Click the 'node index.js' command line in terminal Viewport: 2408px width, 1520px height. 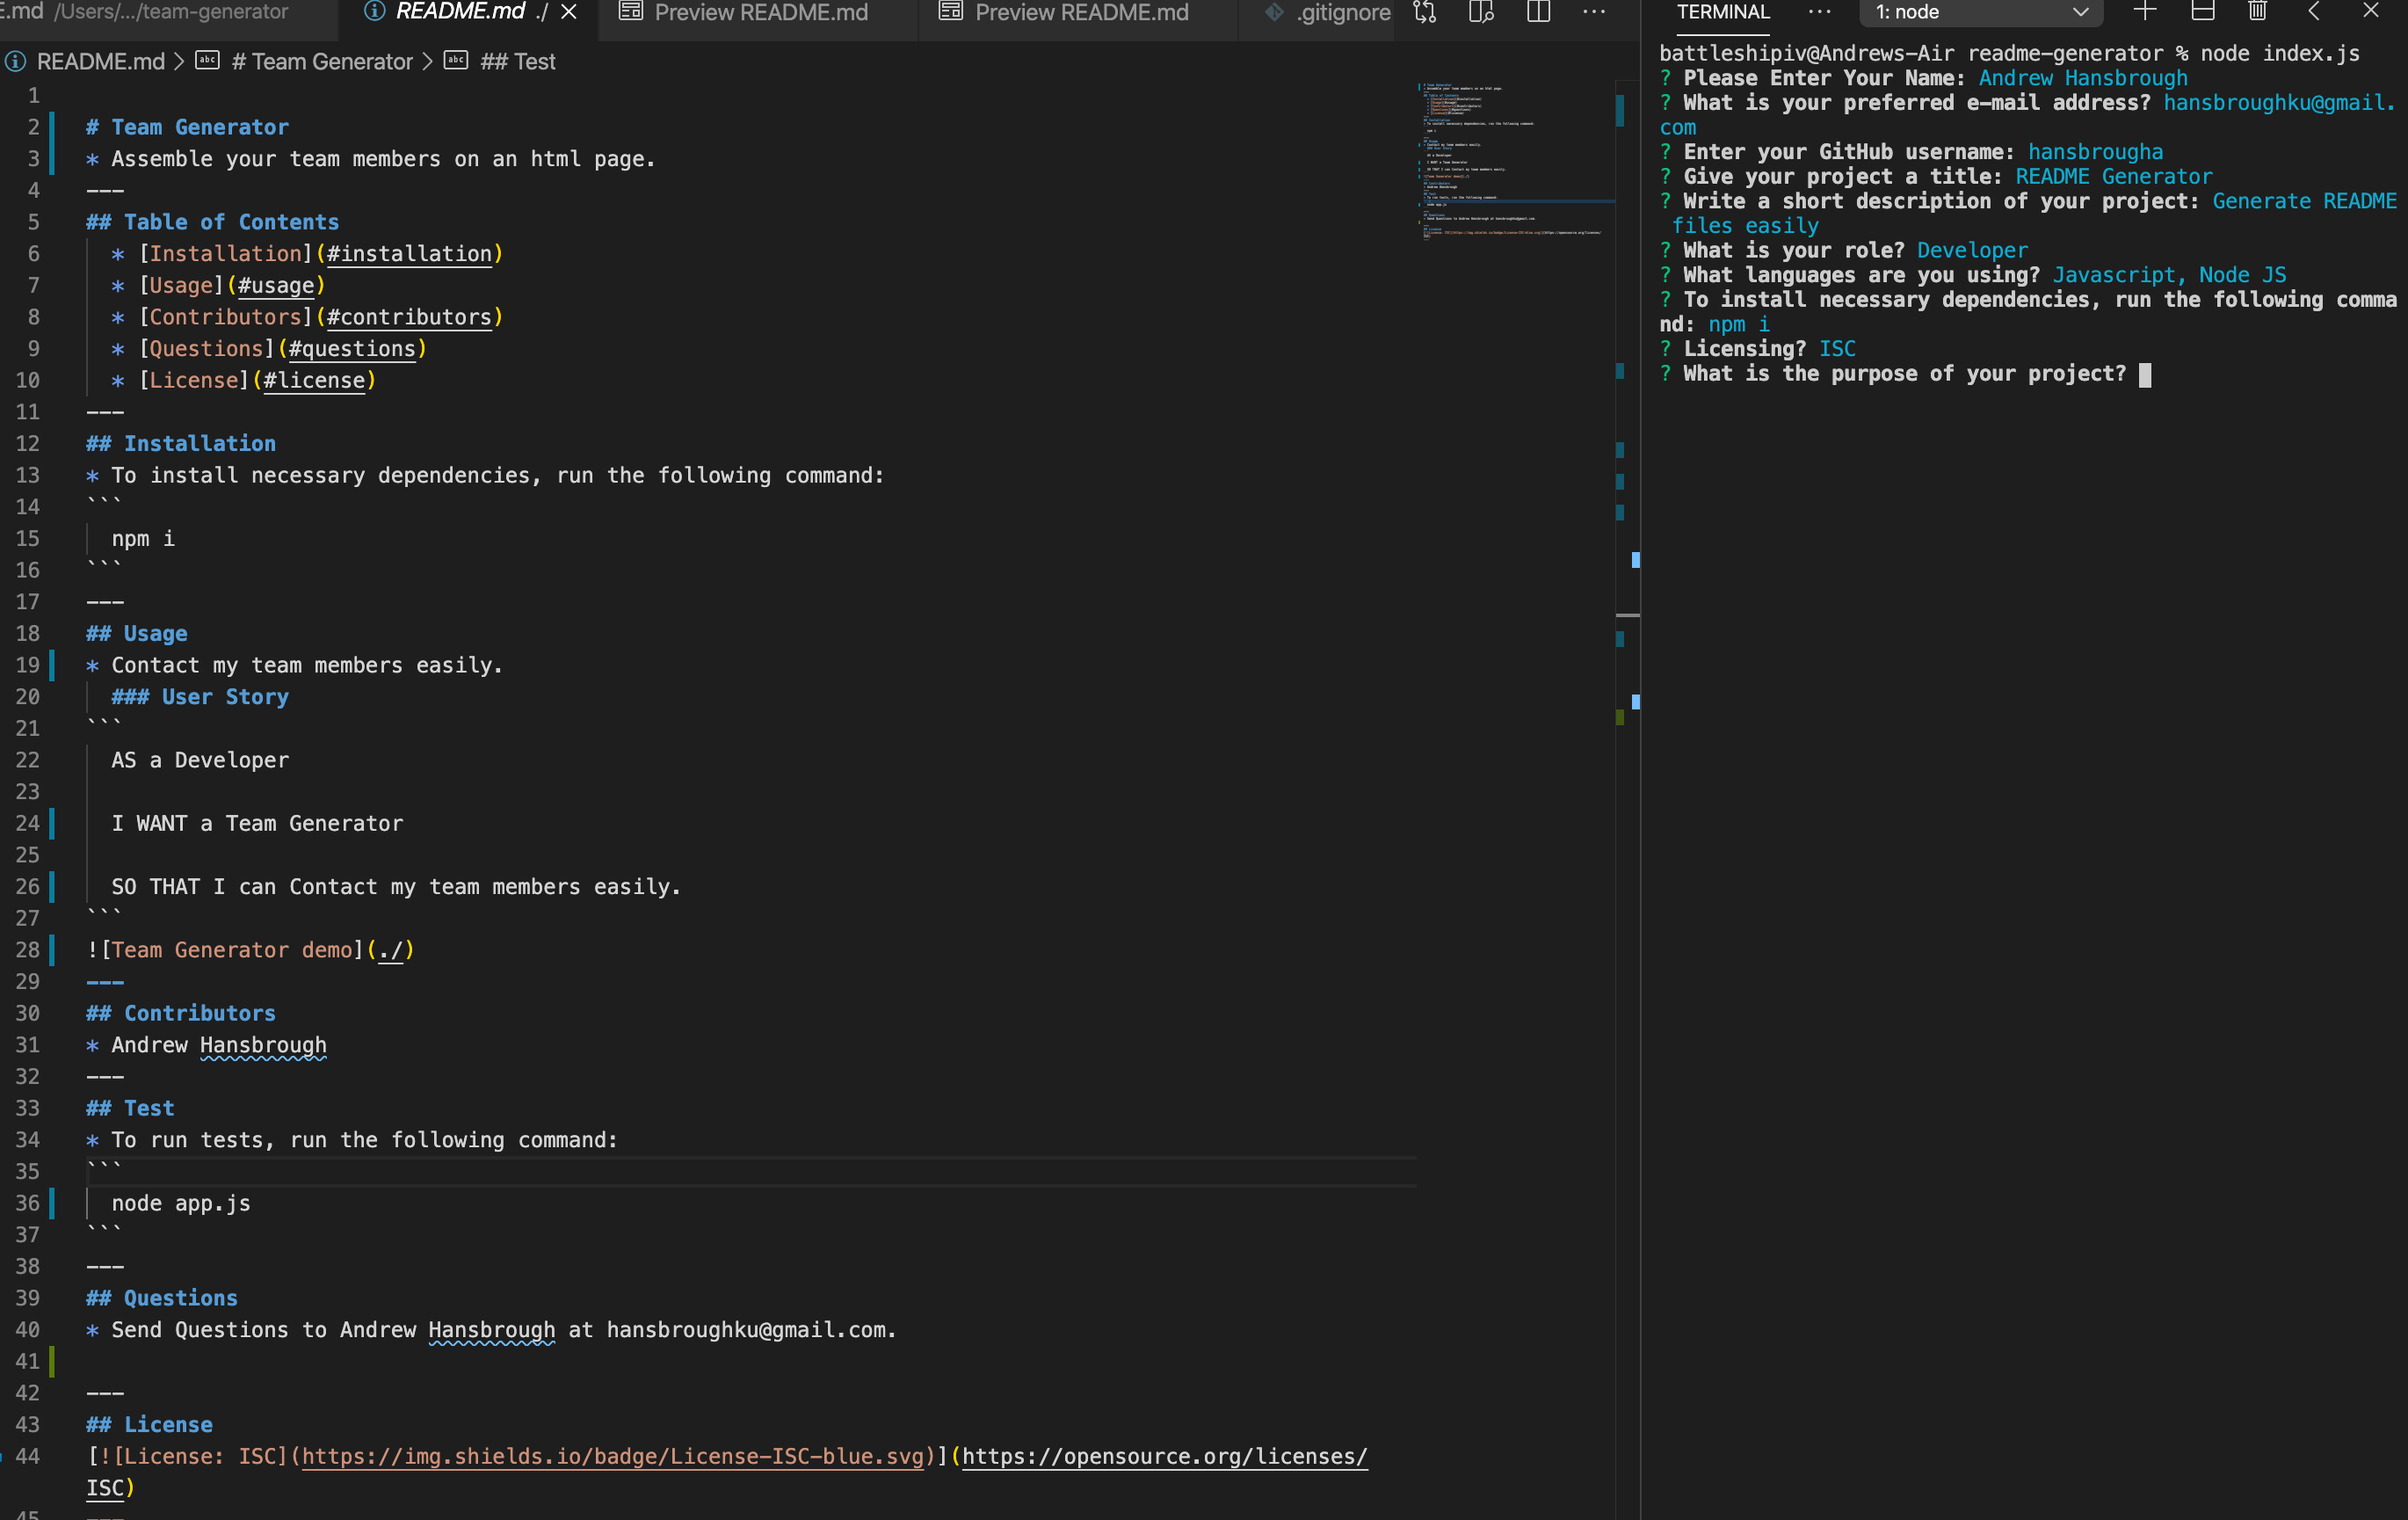click(2010, 53)
